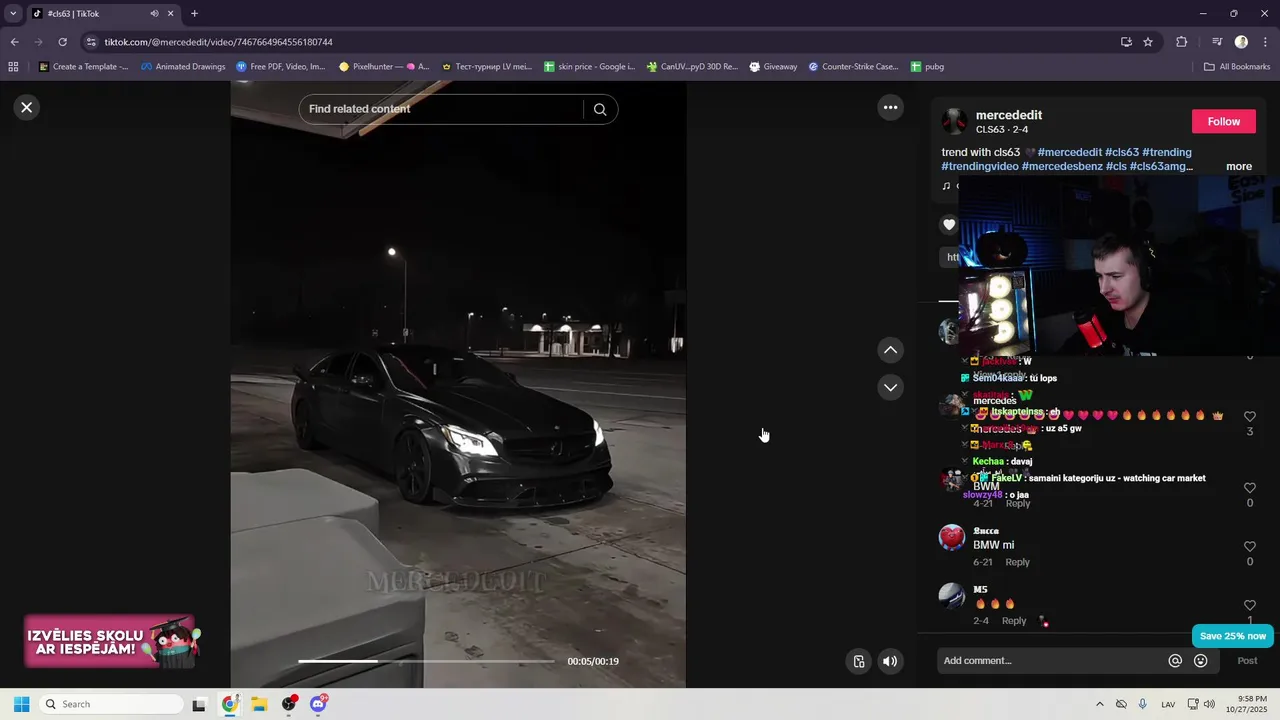This screenshot has width=1280, height=720.
Task: Expand the caption with 'more'
Action: coord(1239,167)
